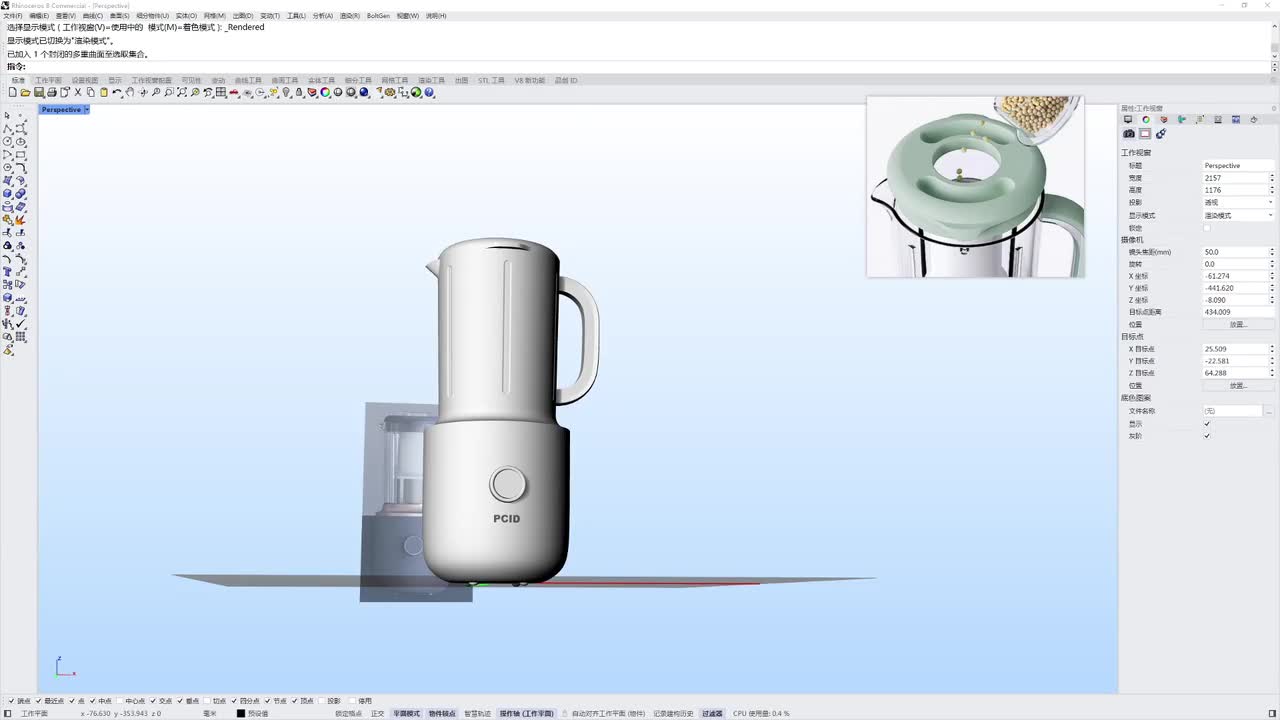The height and width of the screenshot is (720, 1280).
Task: Click the Paste clipboard icon
Action: coord(104,92)
